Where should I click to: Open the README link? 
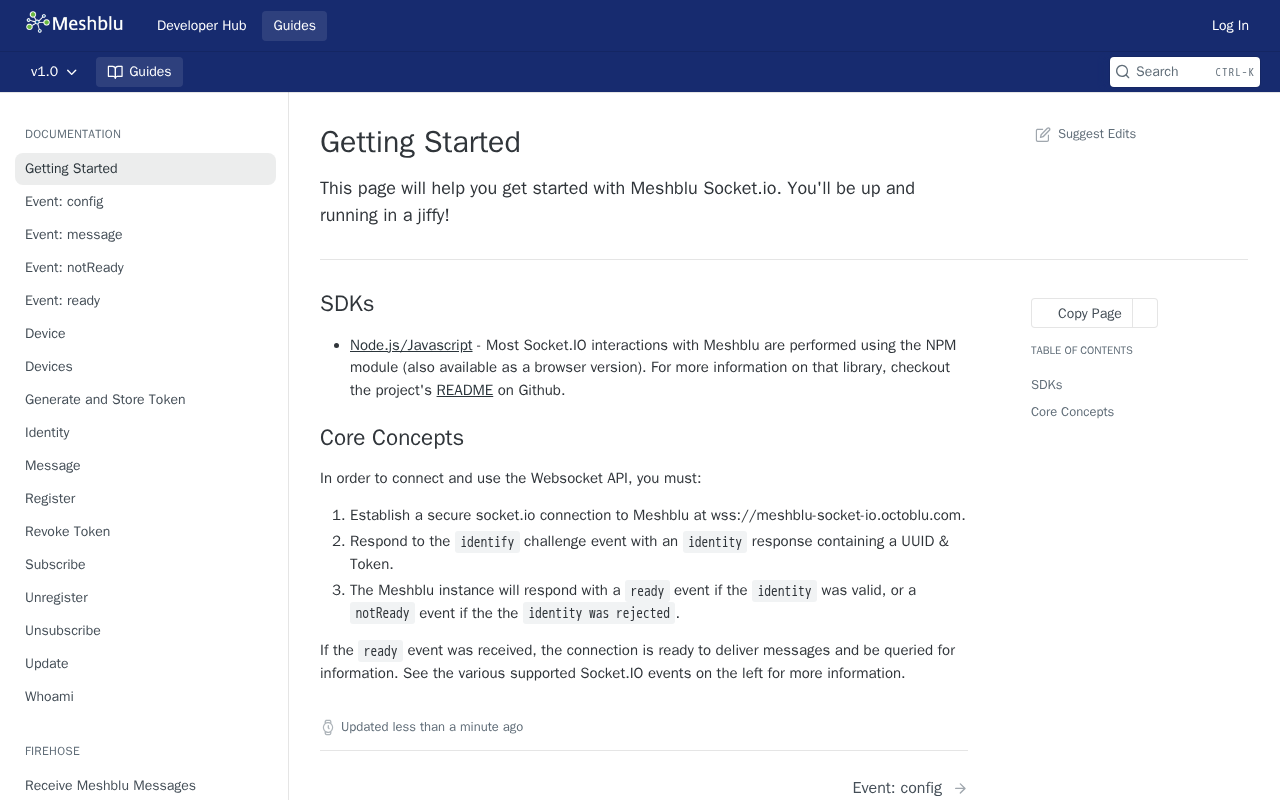tap(464, 390)
